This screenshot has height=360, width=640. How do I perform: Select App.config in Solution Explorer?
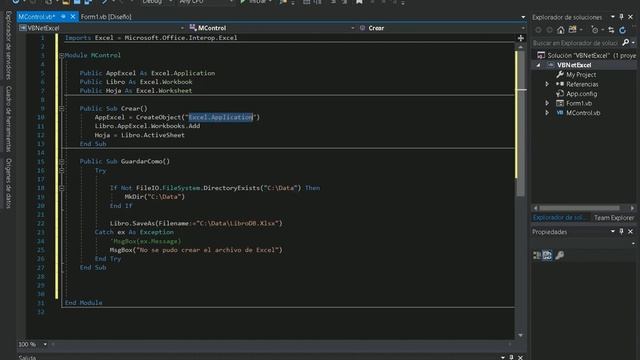pos(581,94)
